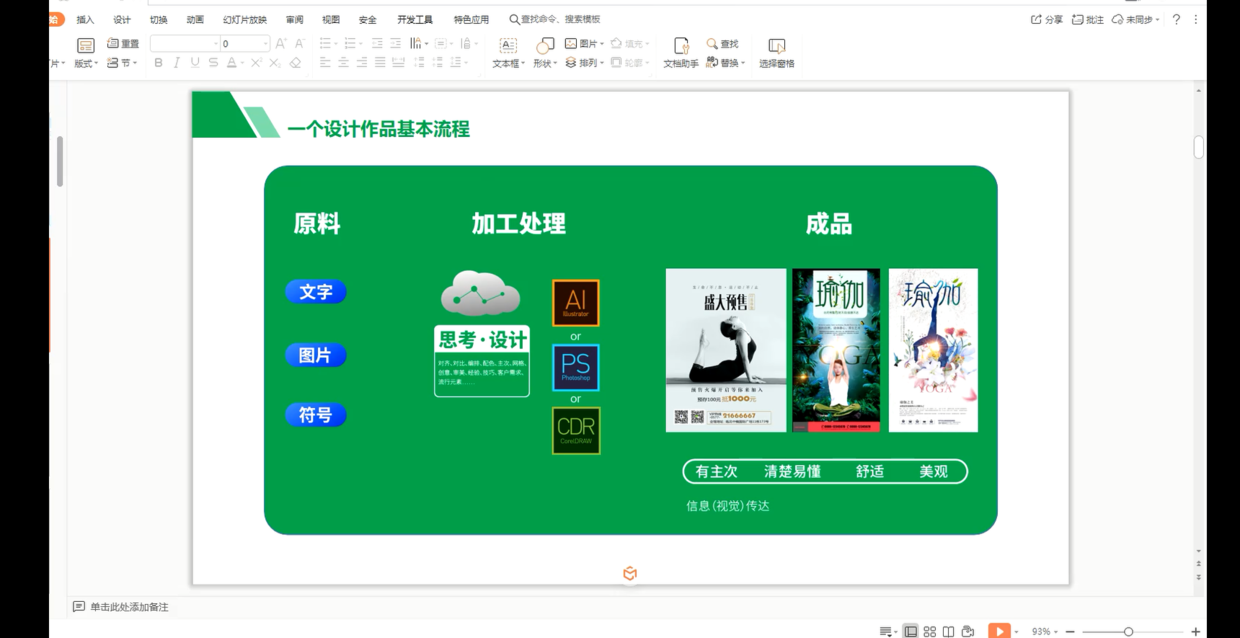Screen dimensions: 1240x638
Task: Toggle italic formatting
Action: pos(177,63)
